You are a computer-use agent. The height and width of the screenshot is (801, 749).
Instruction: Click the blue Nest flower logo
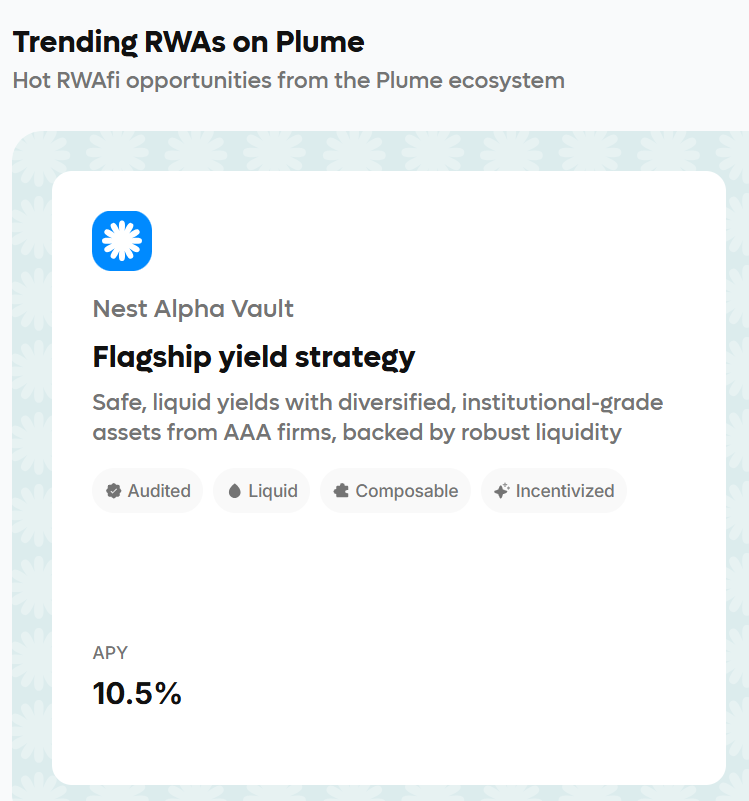click(x=122, y=241)
